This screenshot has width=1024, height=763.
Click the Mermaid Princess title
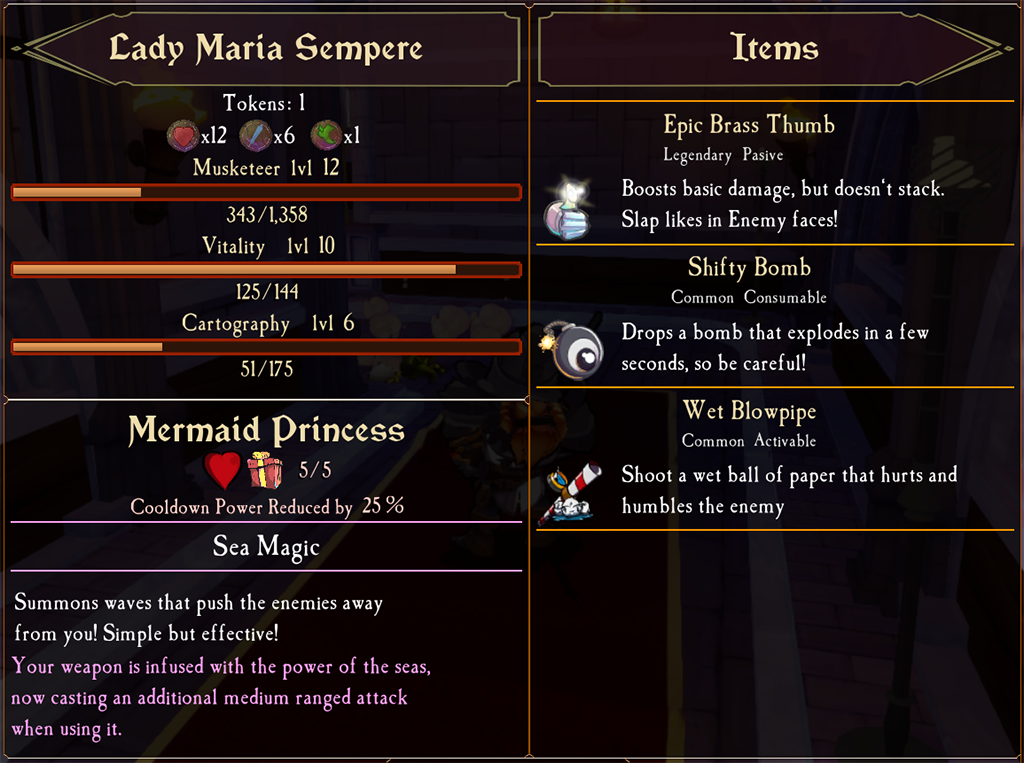point(266,431)
